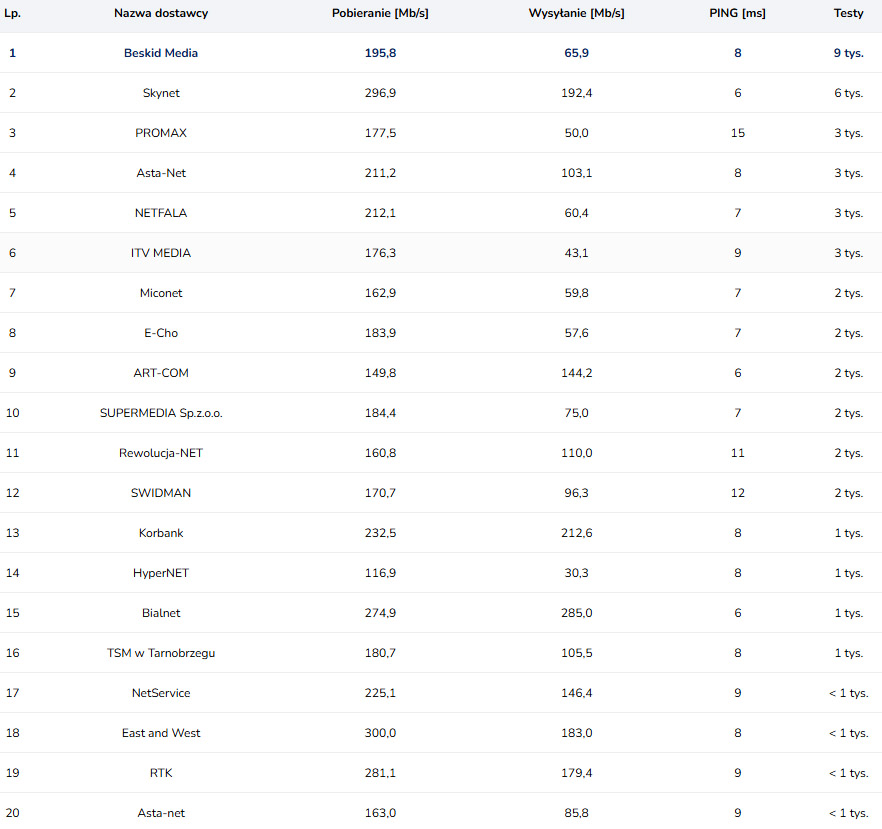The width and height of the screenshot is (882, 829).
Task: Select the East and West provider name
Action: (161, 732)
